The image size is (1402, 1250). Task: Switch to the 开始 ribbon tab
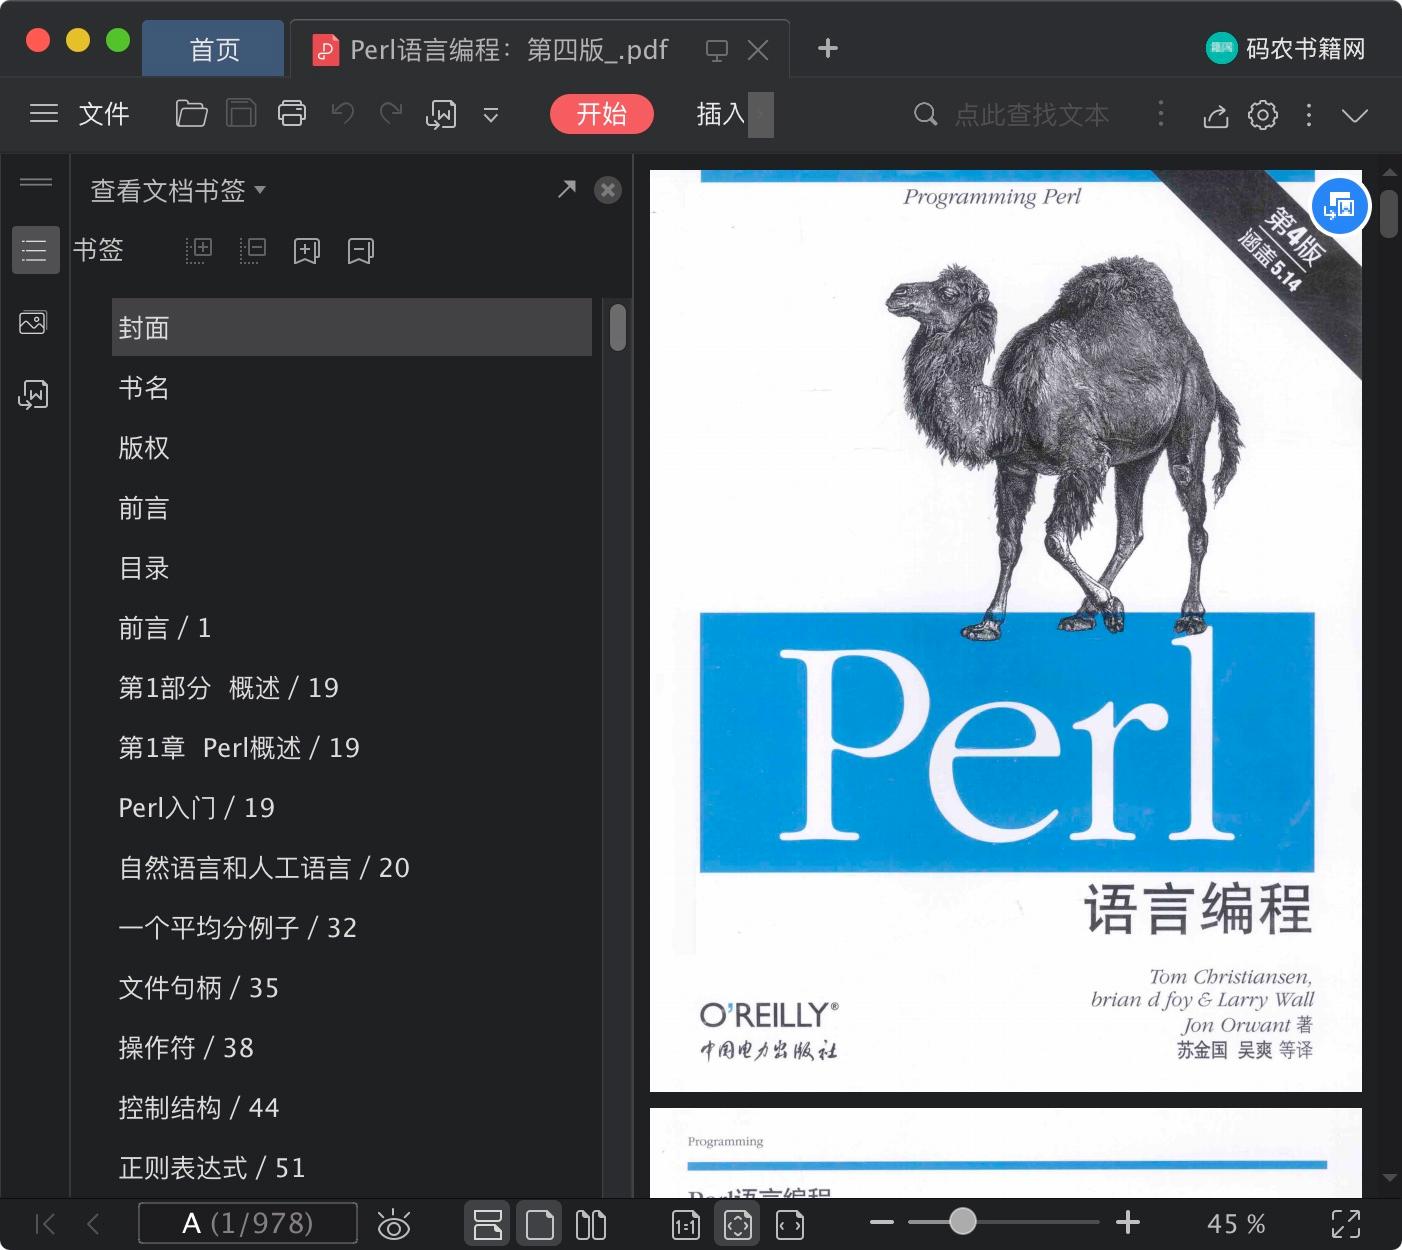click(602, 114)
